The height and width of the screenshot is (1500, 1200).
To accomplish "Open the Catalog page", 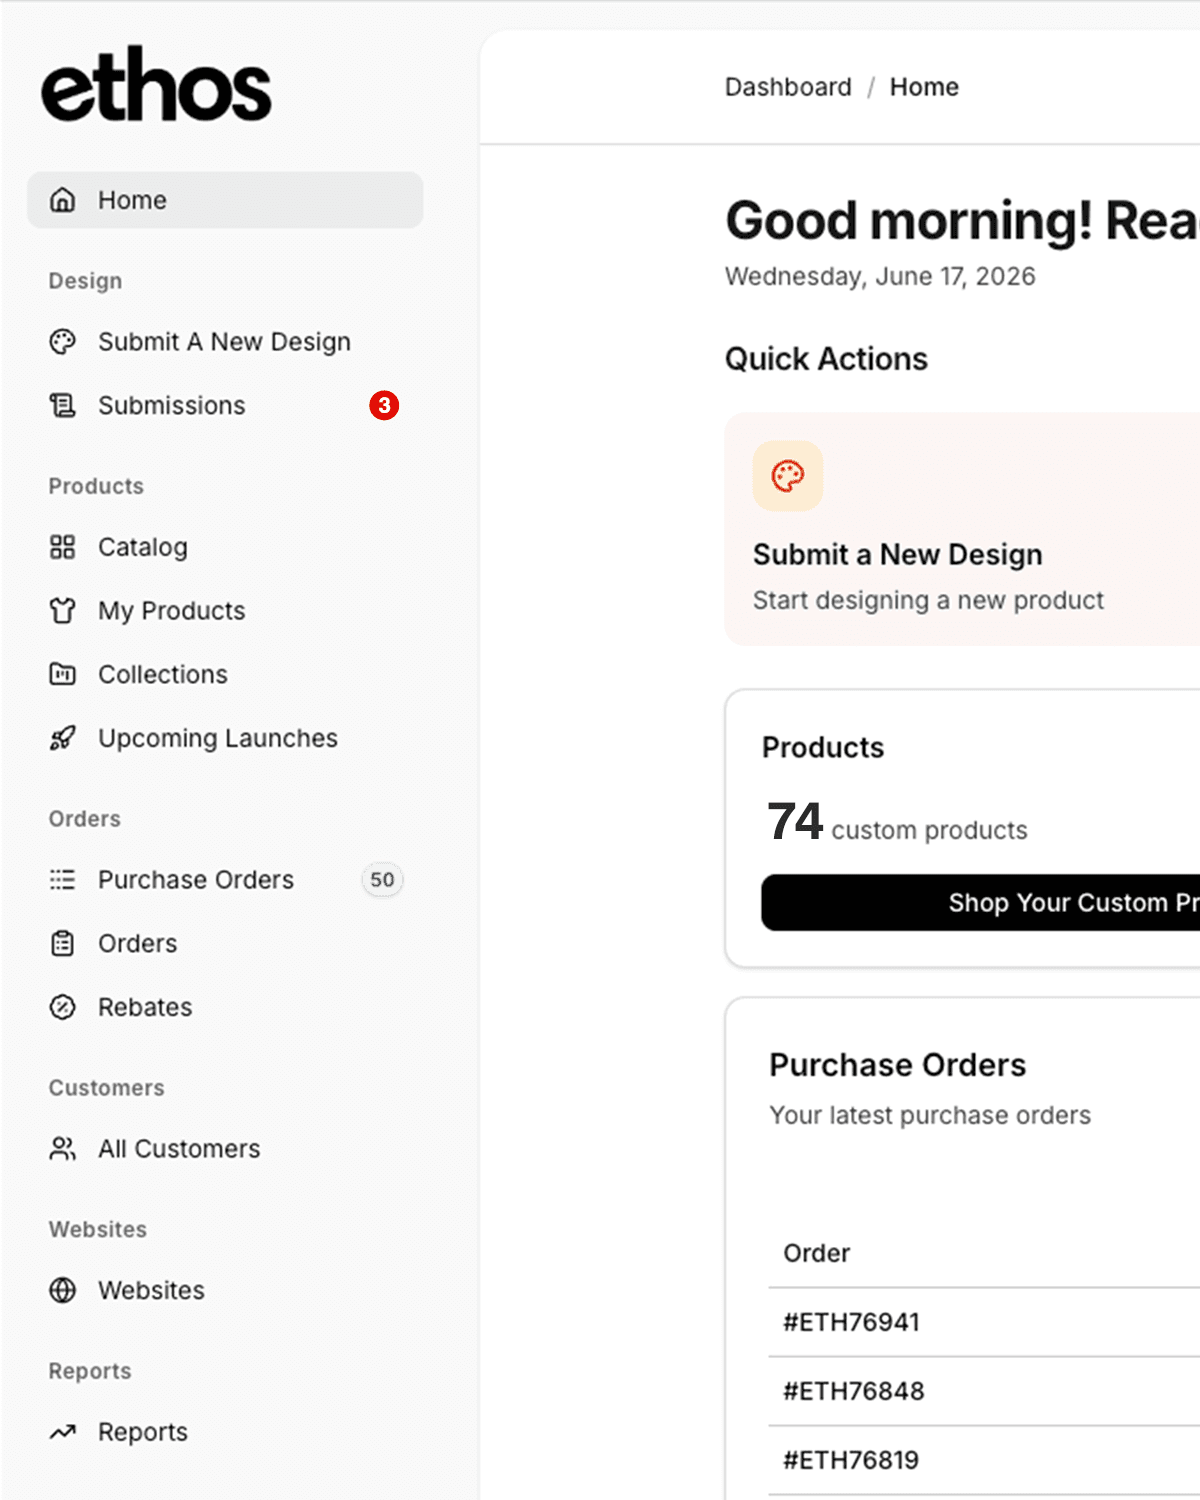I will [x=225, y=547].
